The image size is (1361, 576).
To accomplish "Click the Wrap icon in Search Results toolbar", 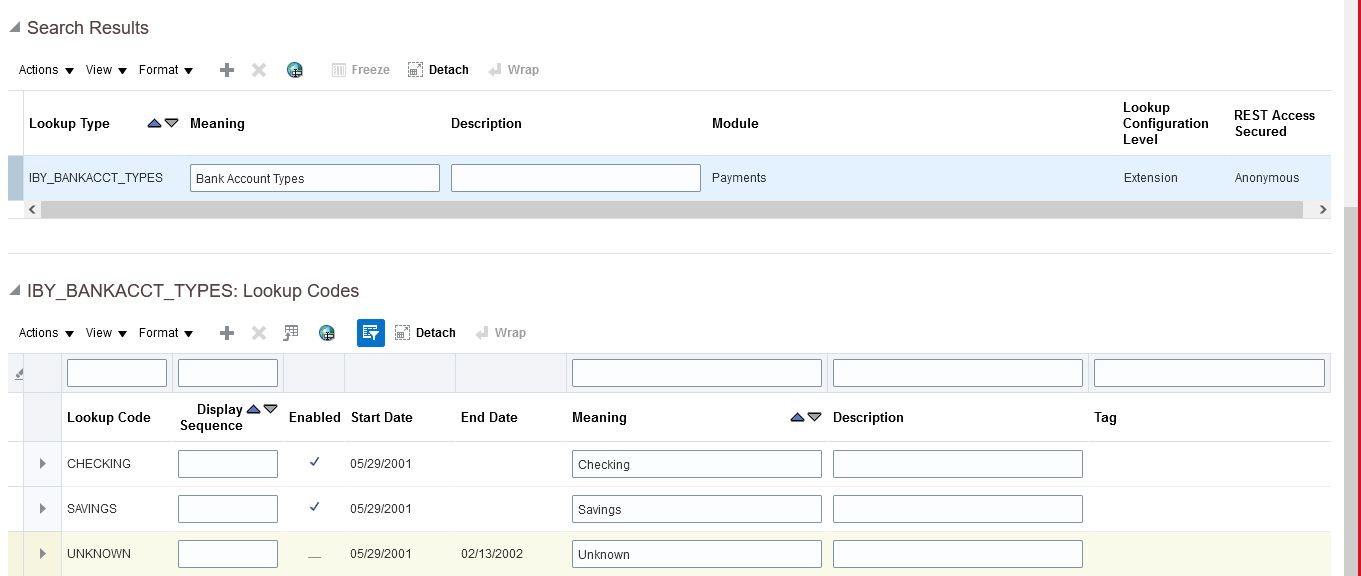I will 514,69.
